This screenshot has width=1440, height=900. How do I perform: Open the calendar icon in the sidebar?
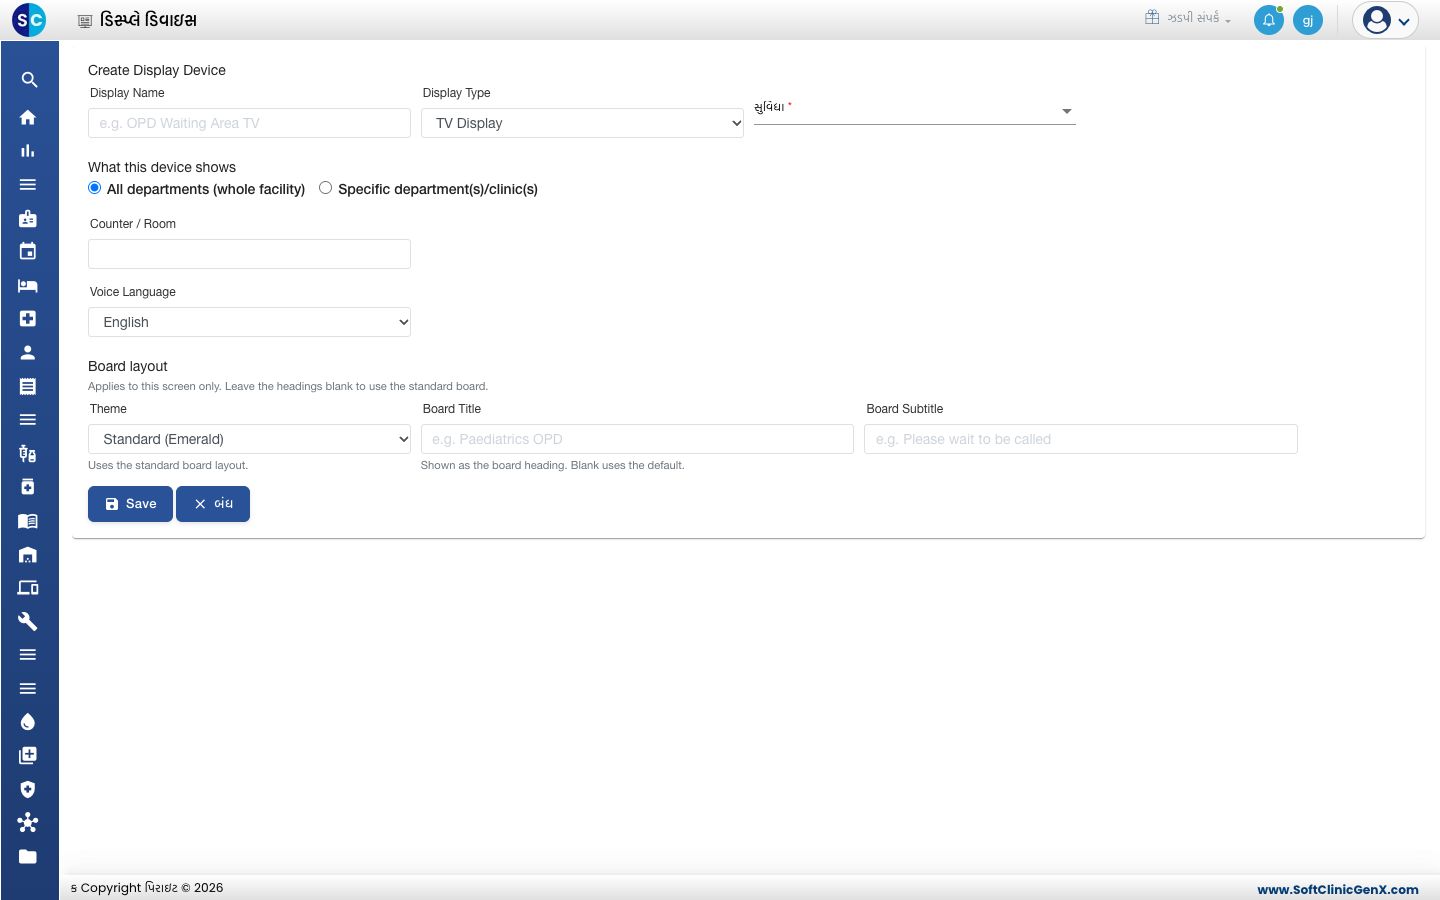(x=28, y=251)
